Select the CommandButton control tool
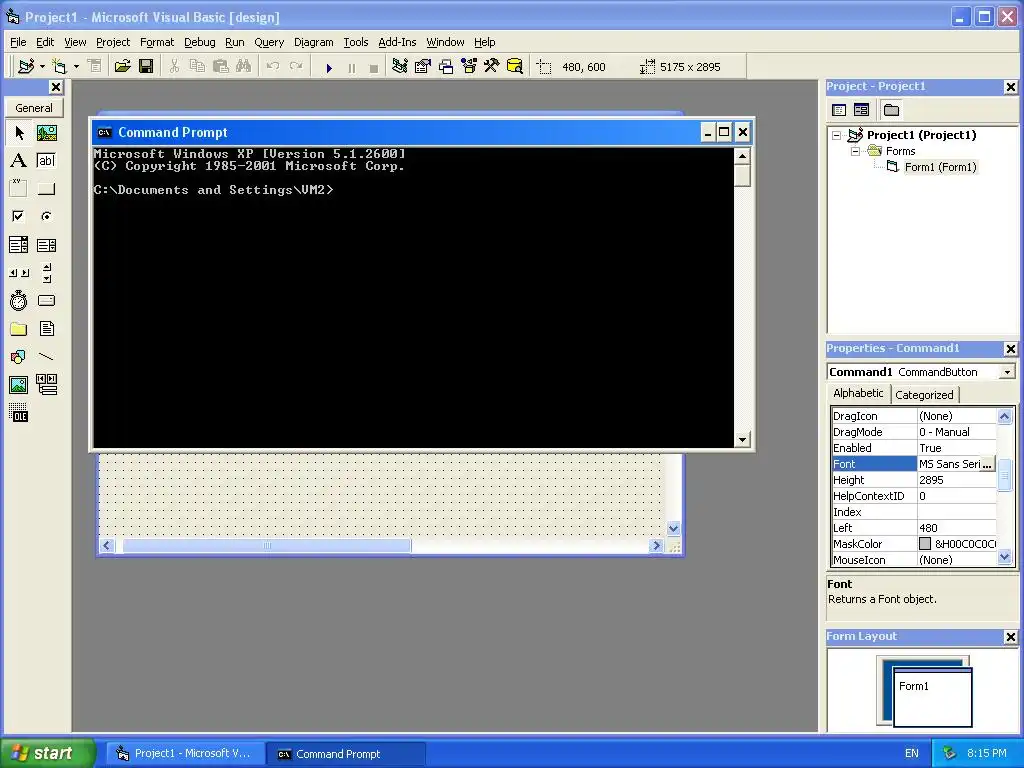Viewport: 1024px width, 768px height. (x=46, y=189)
